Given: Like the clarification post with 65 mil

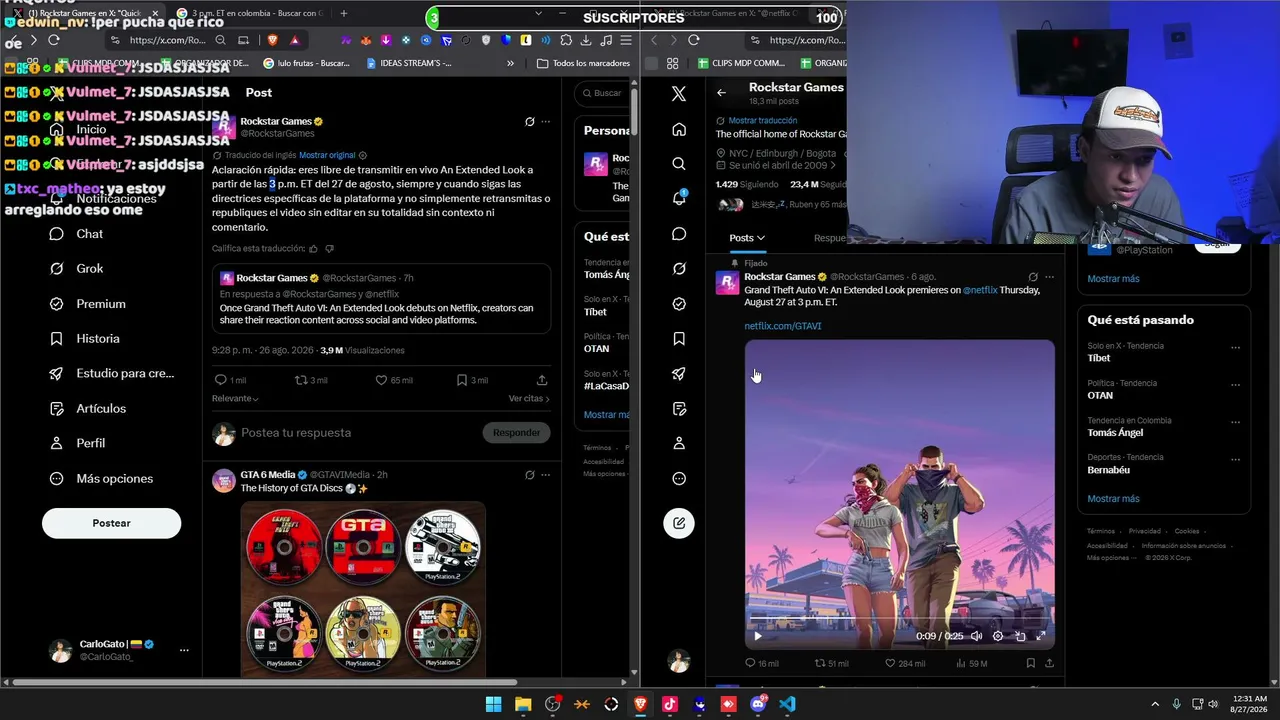Looking at the screenshot, I should click(x=381, y=380).
